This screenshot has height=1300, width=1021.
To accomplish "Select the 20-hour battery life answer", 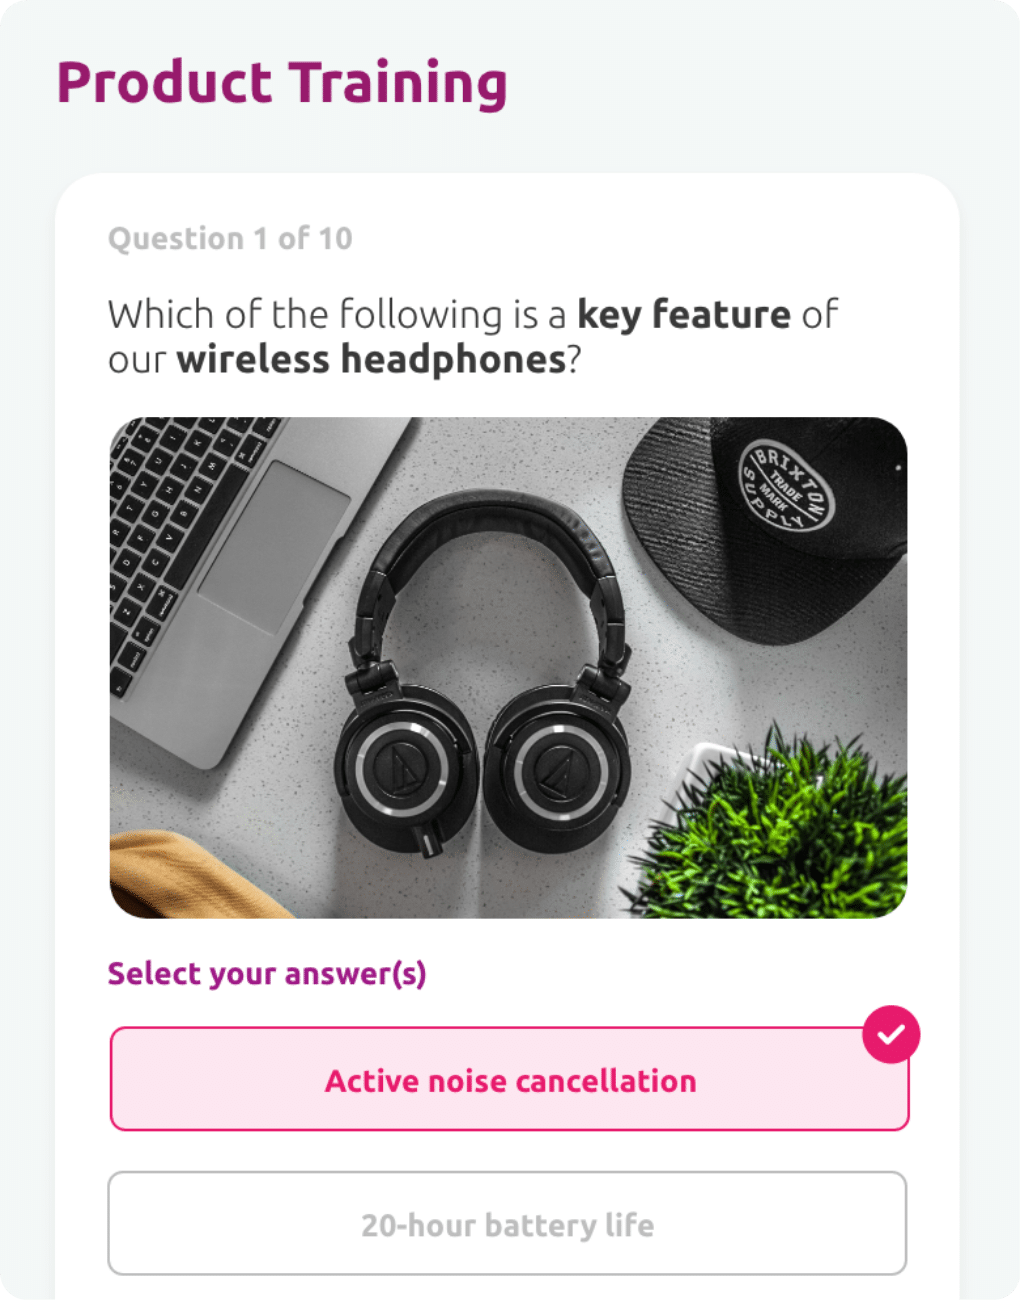I will [x=507, y=1223].
